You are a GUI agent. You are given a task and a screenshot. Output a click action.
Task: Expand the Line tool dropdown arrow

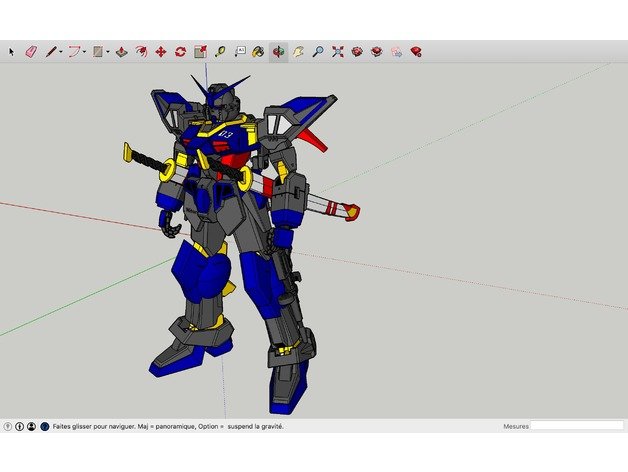(61, 51)
